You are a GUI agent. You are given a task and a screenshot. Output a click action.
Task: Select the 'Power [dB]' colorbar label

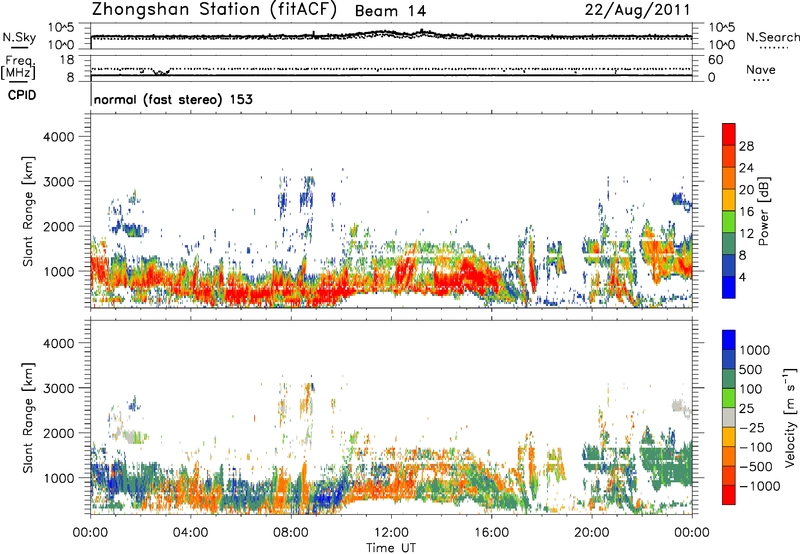pyautogui.click(x=763, y=211)
